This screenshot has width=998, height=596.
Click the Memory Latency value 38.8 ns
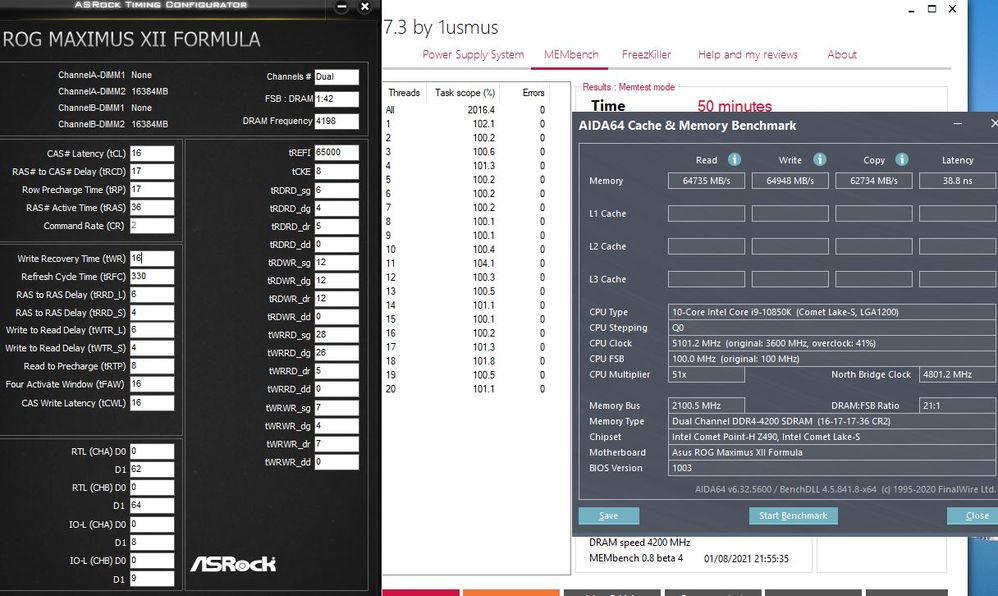pyautogui.click(x=958, y=181)
